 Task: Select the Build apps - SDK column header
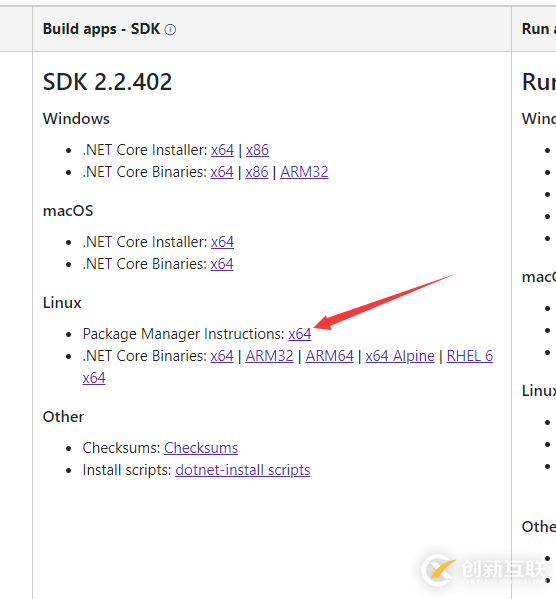click(x=101, y=29)
